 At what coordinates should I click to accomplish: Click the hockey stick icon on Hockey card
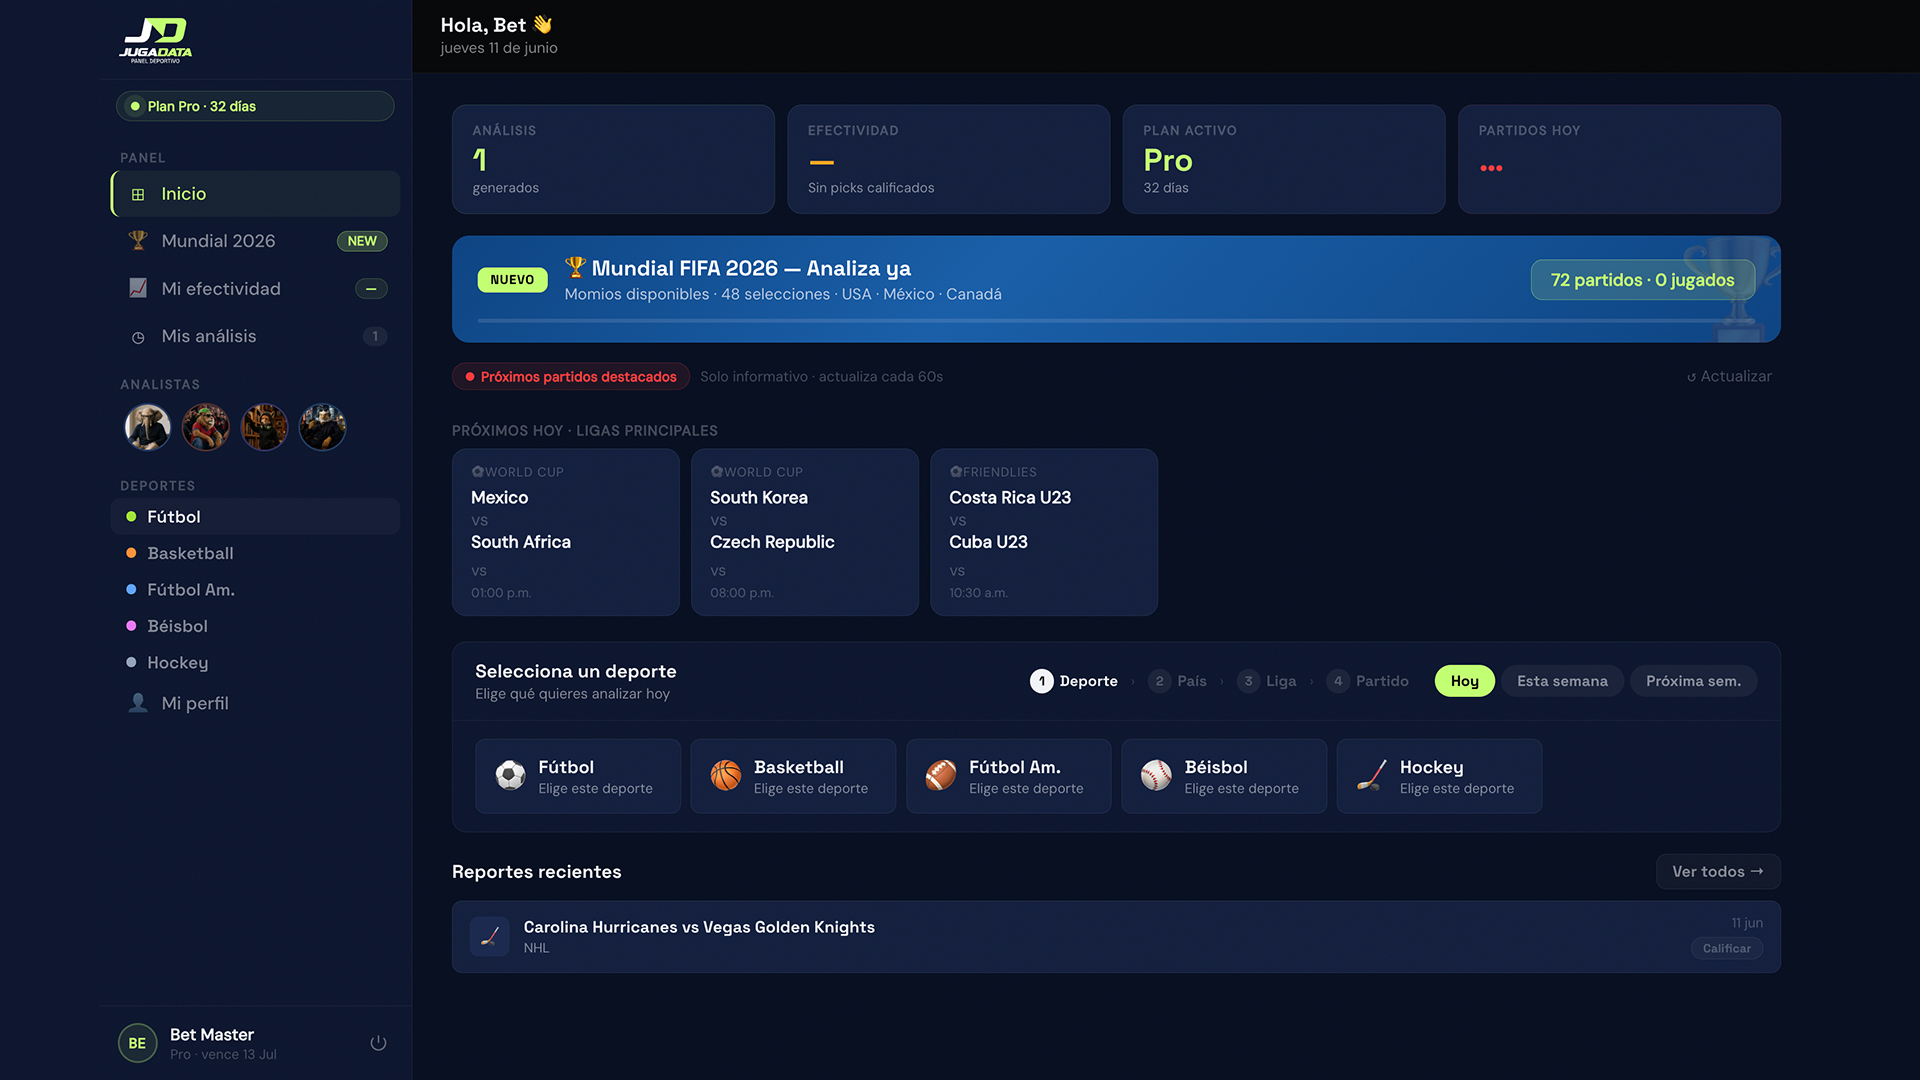1372,775
